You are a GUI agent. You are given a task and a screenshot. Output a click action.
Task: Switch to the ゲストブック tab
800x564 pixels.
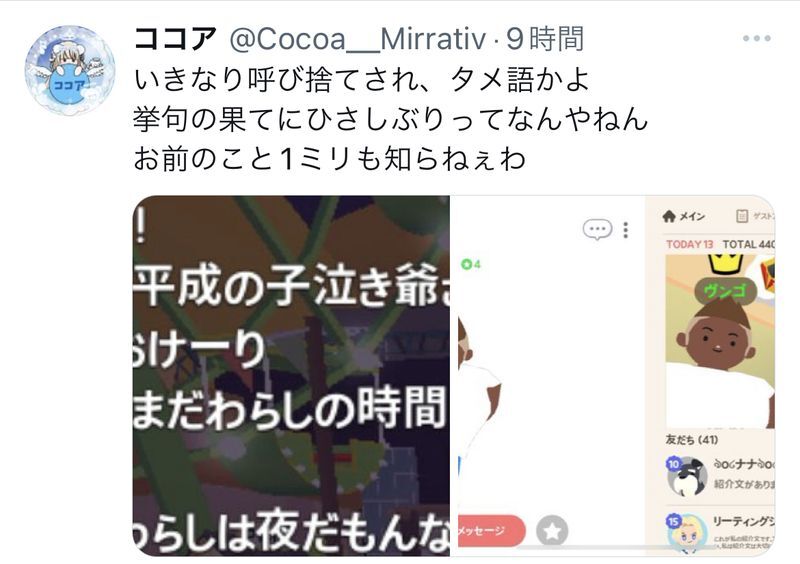tap(756, 216)
